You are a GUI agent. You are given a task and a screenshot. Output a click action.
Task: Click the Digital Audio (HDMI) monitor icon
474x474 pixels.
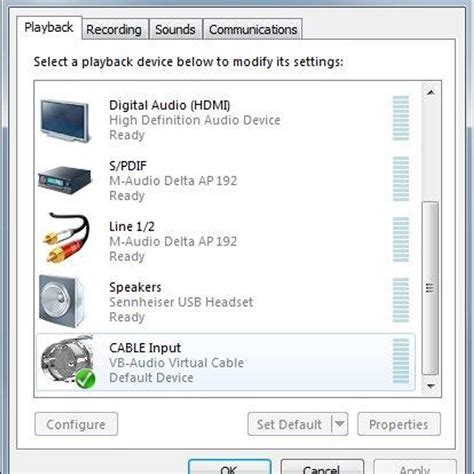(x=65, y=121)
